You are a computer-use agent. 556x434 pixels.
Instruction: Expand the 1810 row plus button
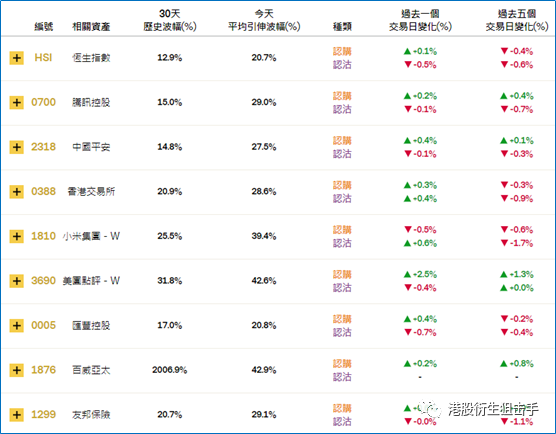(17, 237)
